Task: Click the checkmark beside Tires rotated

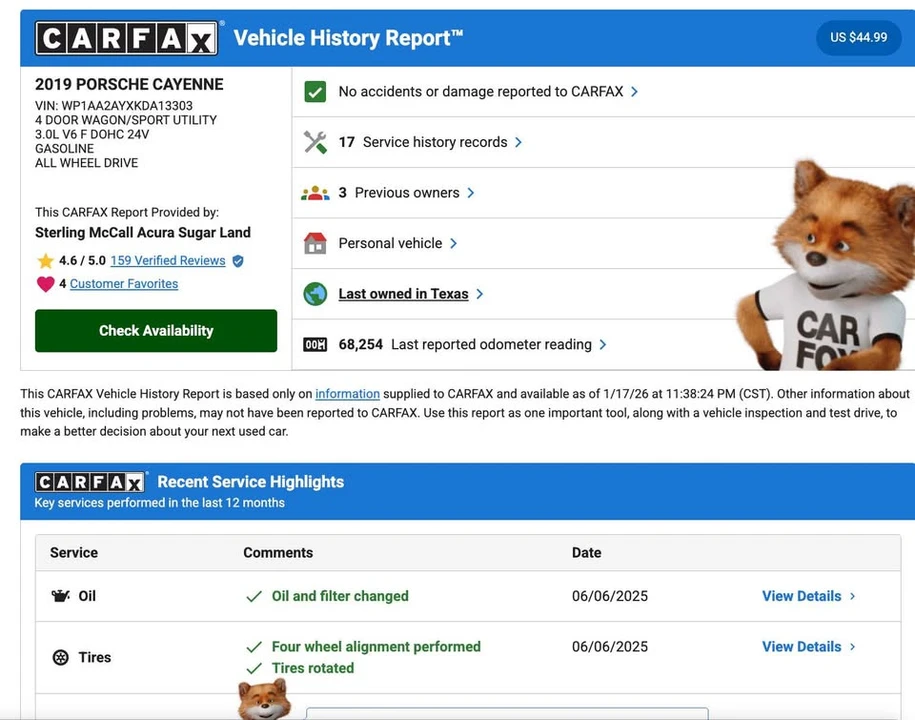Action: point(254,669)
